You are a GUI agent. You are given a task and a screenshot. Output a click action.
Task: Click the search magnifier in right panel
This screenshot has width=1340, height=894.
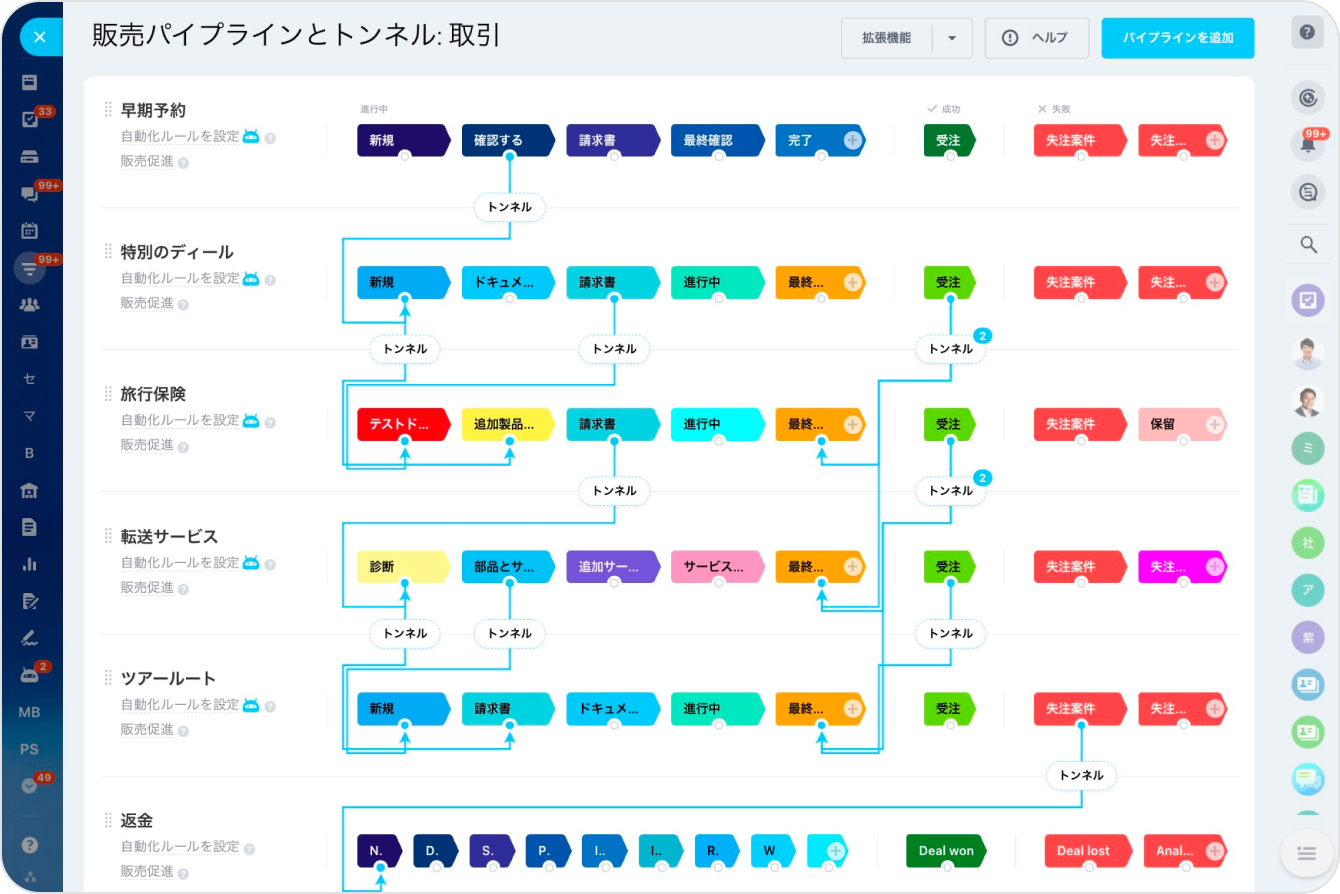click(x=1307, y=244)
